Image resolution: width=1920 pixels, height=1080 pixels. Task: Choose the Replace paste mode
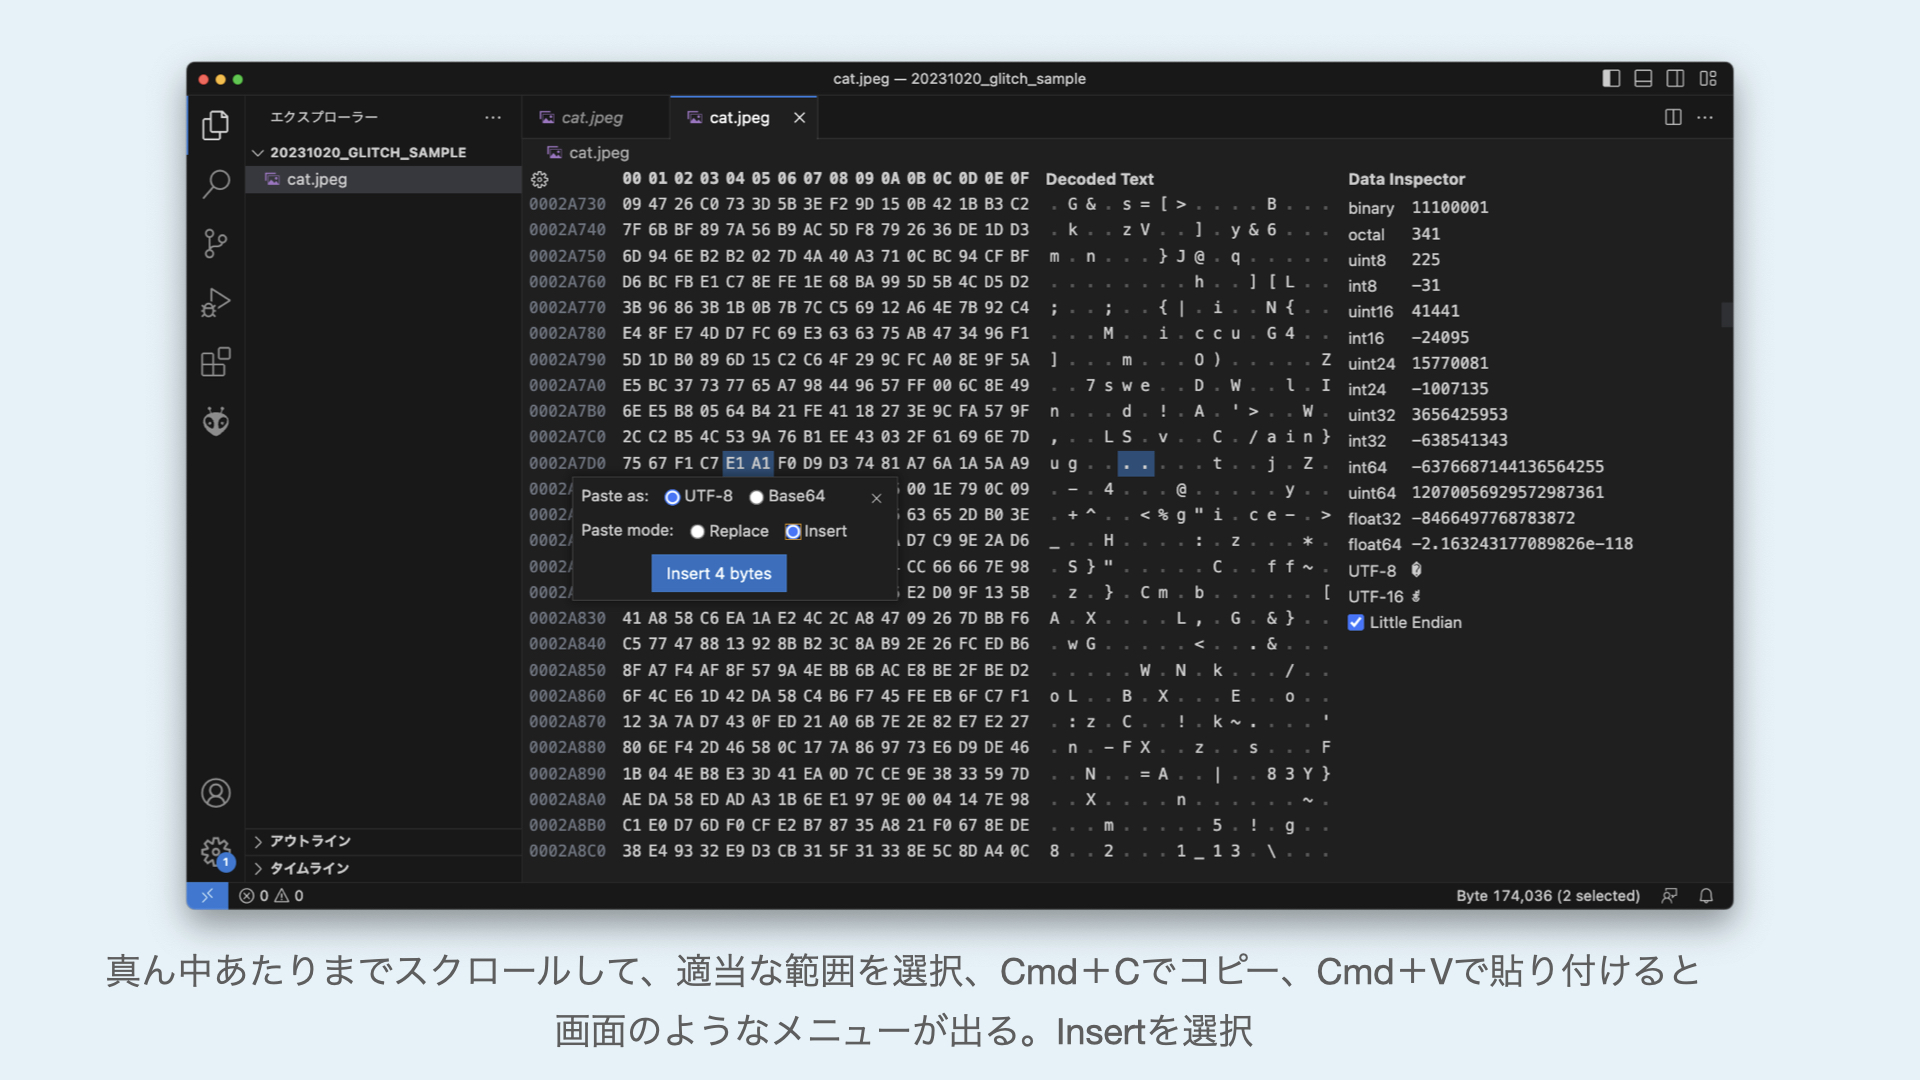click(x=698, y=532)
